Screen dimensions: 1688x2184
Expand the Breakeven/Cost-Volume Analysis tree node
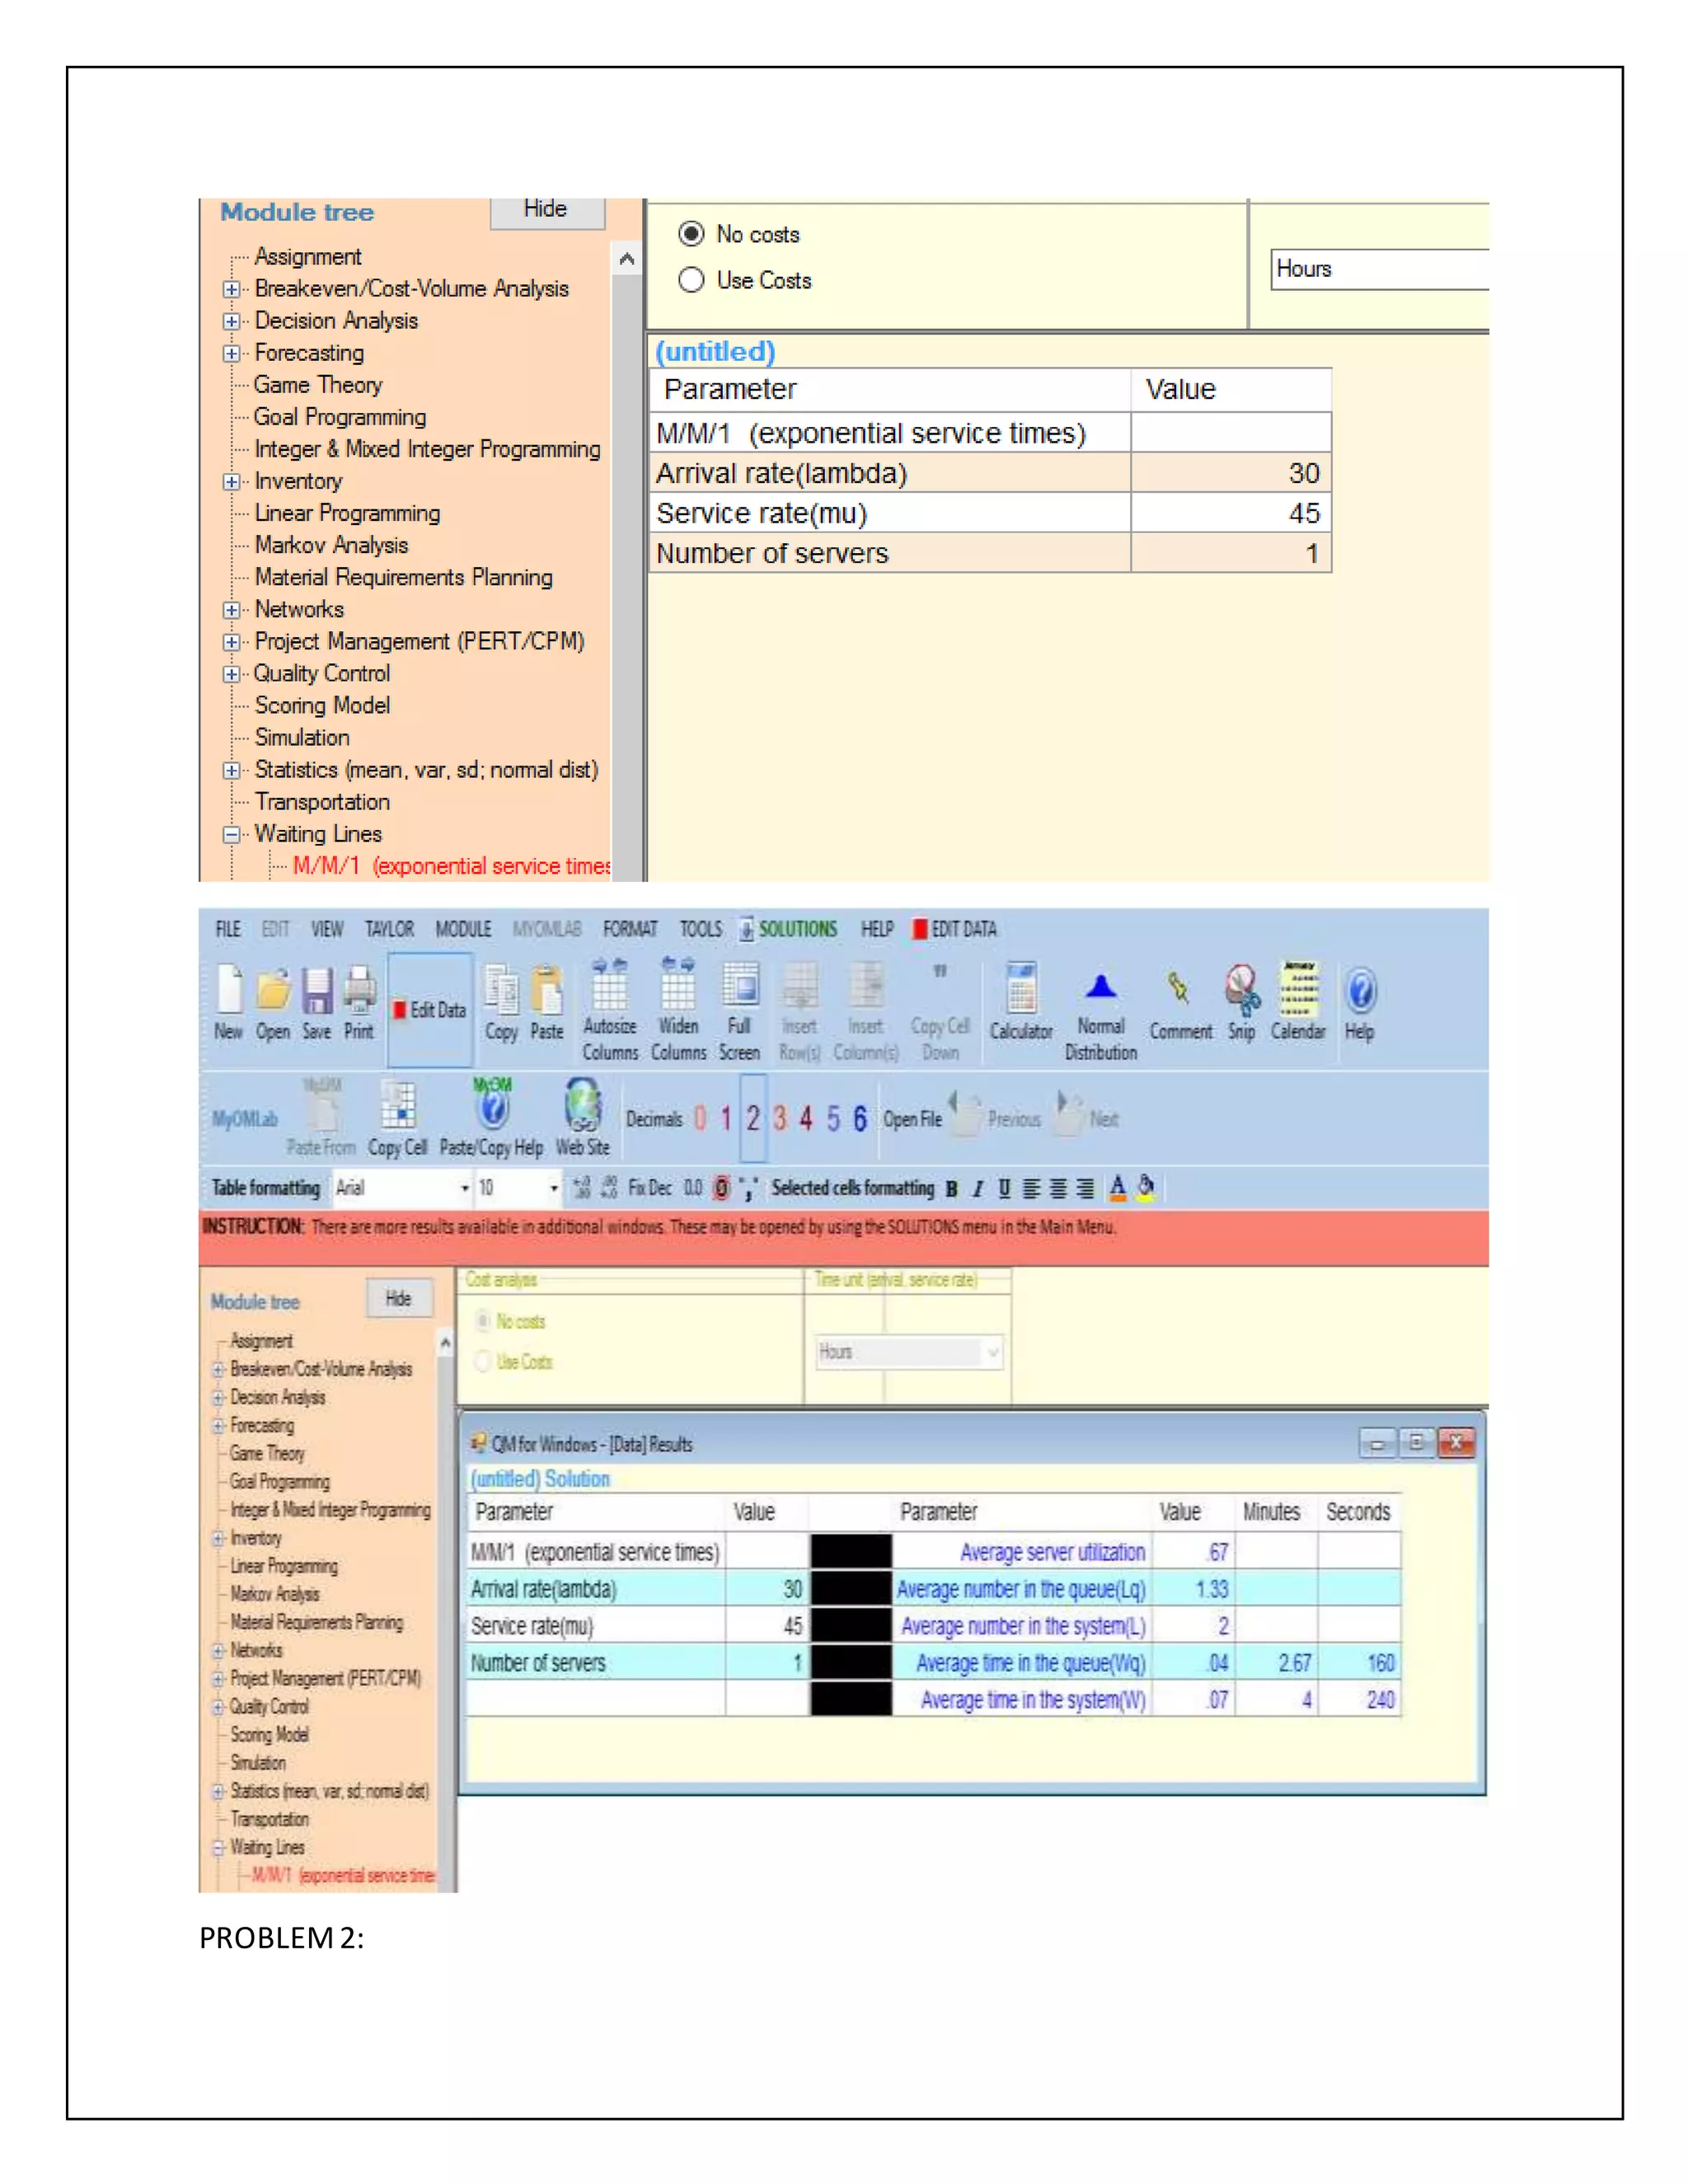pos(232,289)
